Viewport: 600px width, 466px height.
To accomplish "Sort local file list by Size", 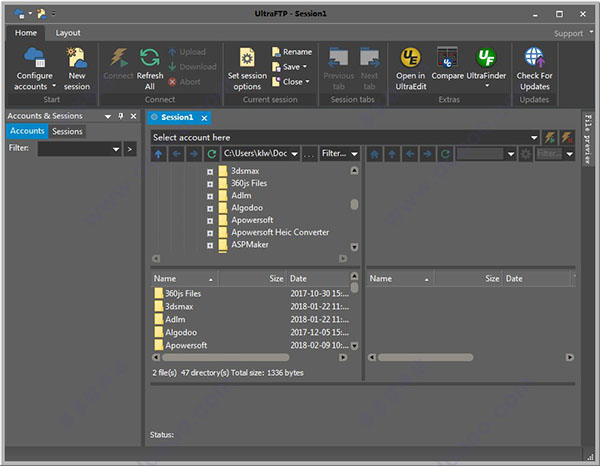I will point(253,279).
